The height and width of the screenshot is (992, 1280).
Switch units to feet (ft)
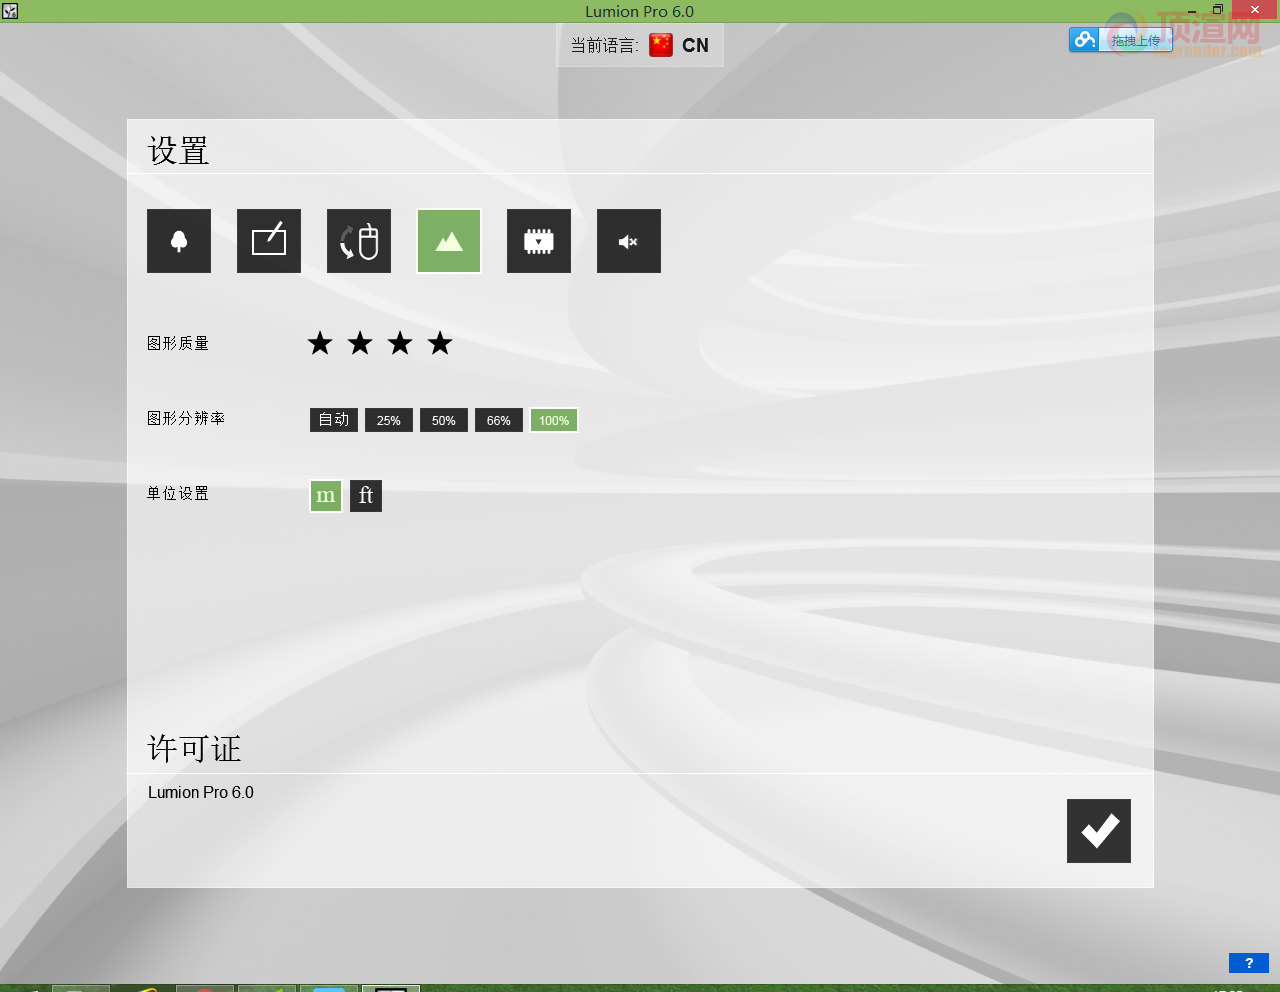(366, 496)
